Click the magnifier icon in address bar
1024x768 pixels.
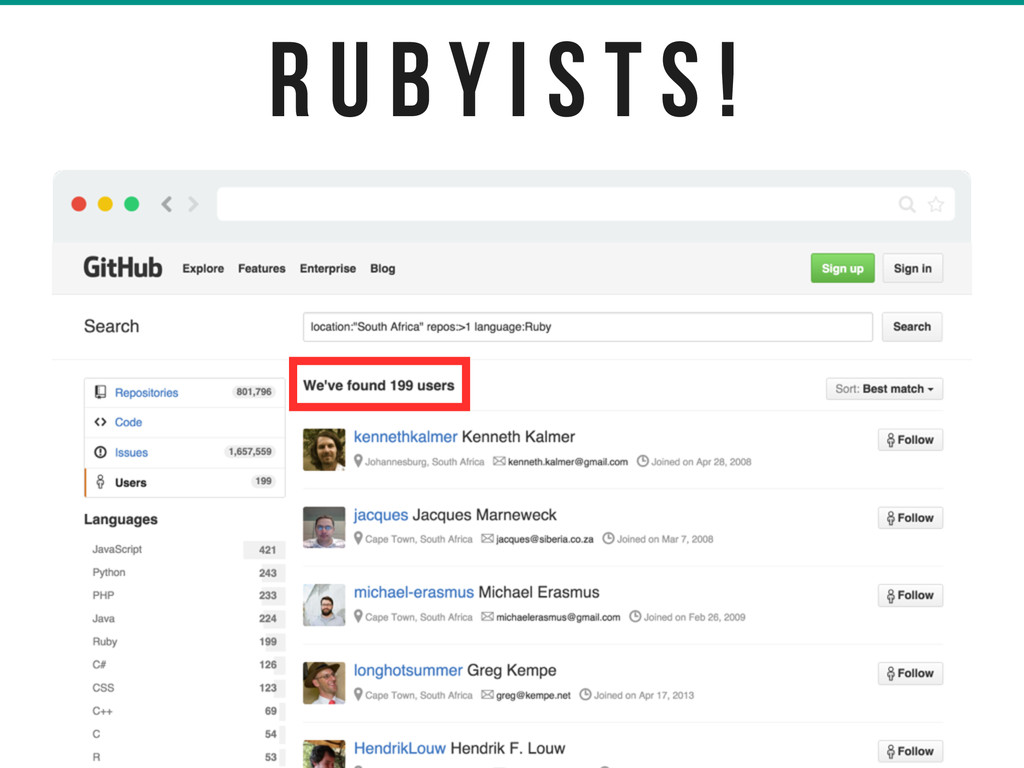906,204
